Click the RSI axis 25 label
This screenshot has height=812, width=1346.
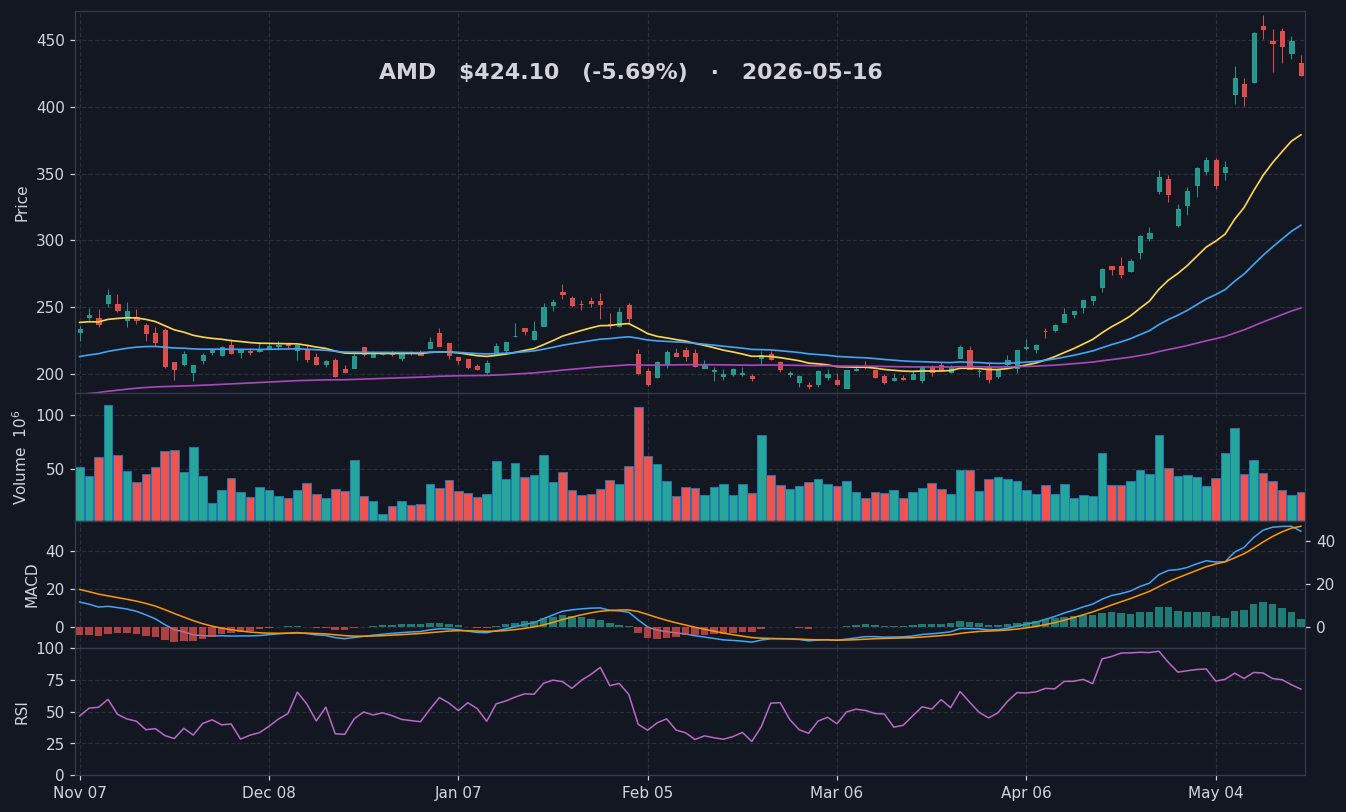coord(56,744)
